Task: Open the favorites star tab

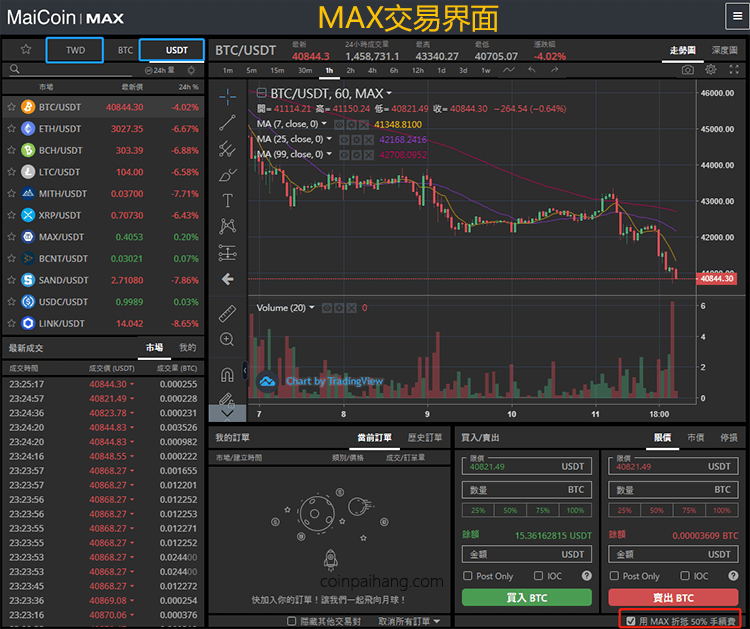Action: pyautogui.click(x=26, y=49)
